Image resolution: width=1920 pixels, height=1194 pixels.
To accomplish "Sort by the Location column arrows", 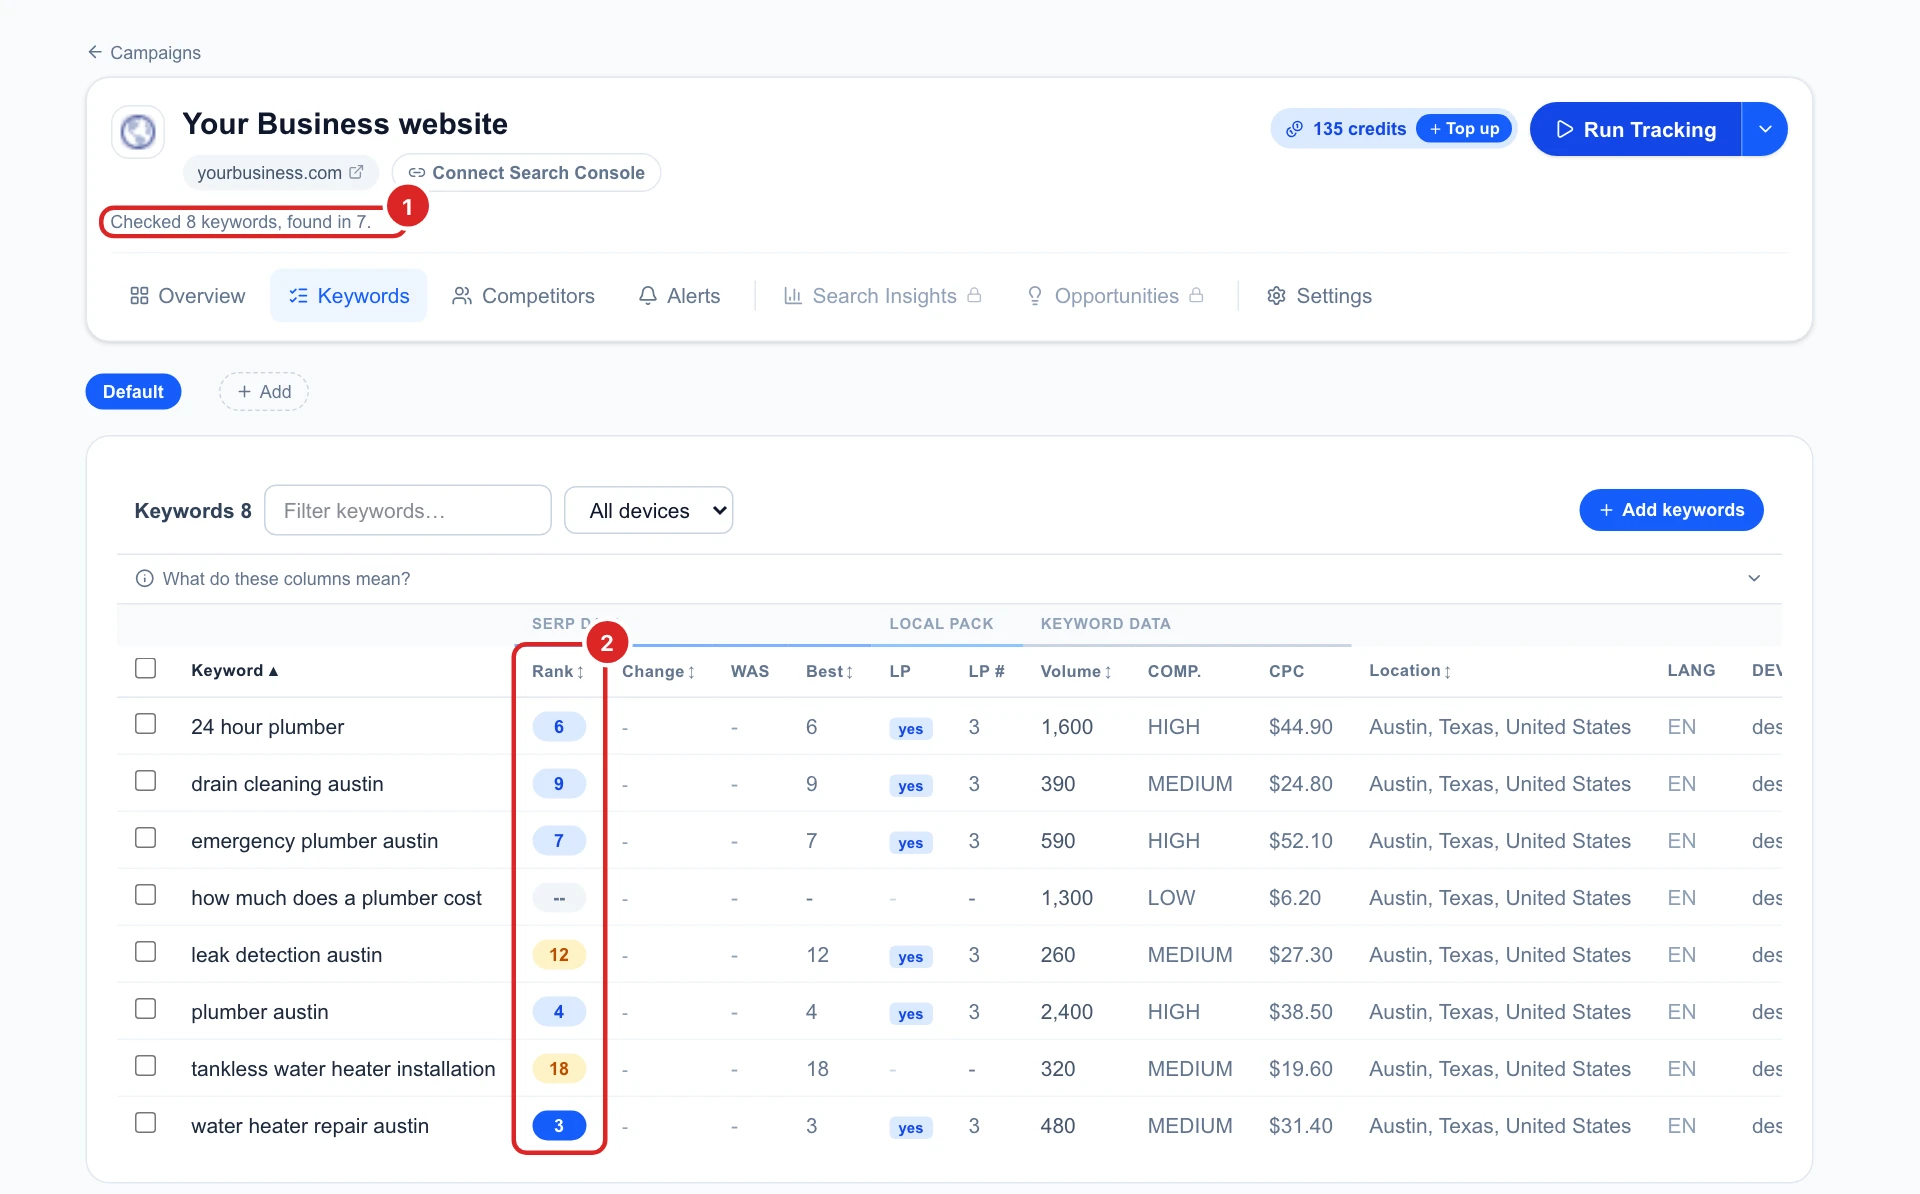I will [x=1447, y=672].
